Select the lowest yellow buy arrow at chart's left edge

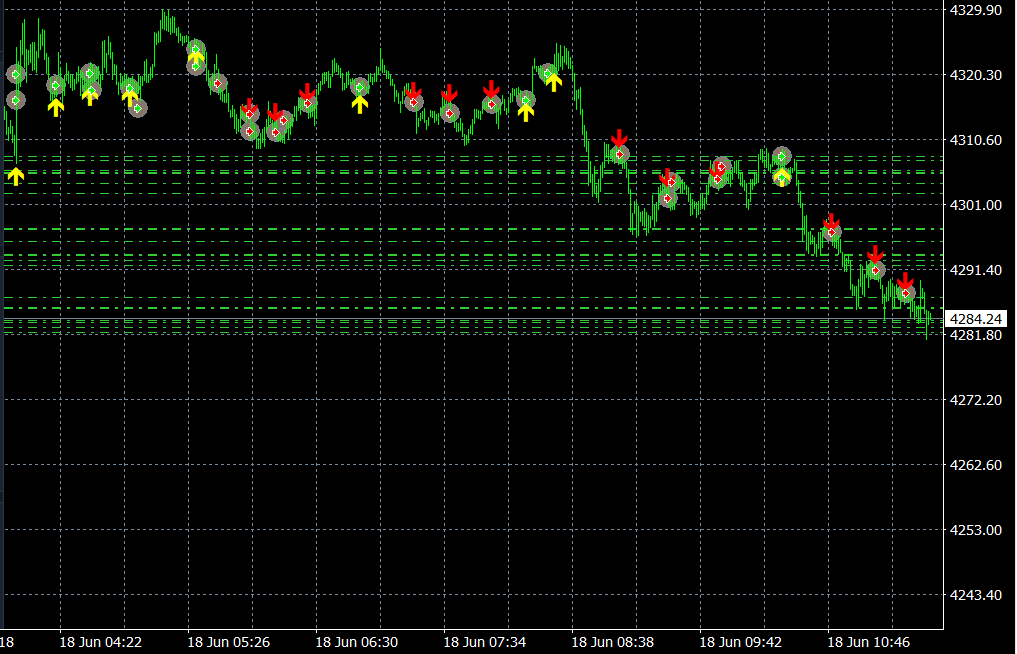point(16,175)
